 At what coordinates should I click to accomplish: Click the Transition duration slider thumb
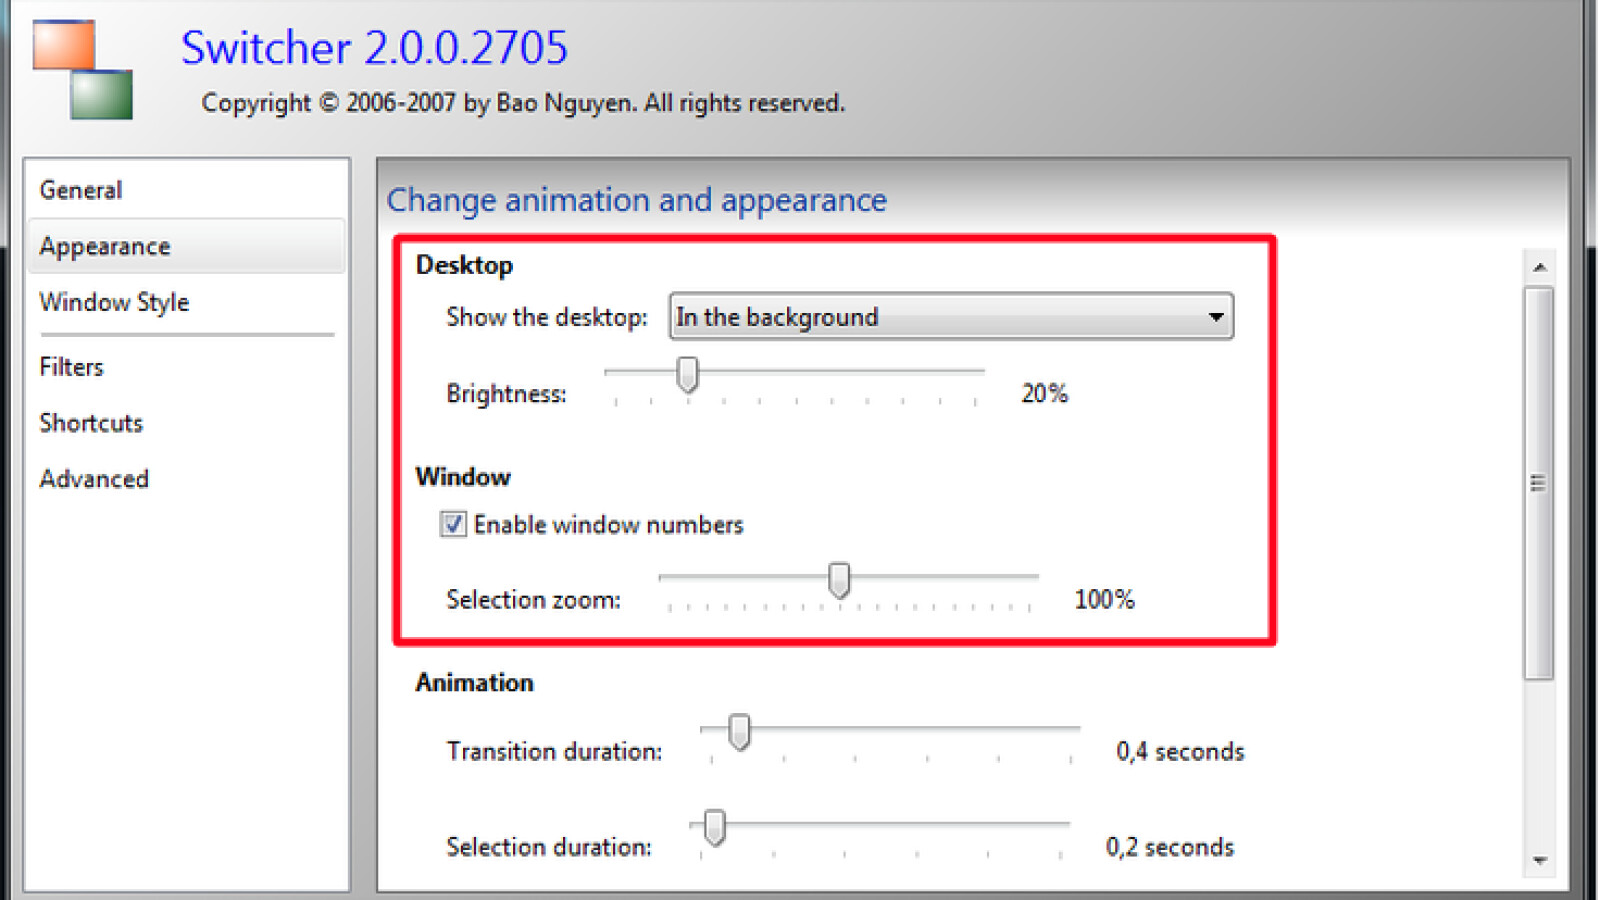[x=738, y=733]
